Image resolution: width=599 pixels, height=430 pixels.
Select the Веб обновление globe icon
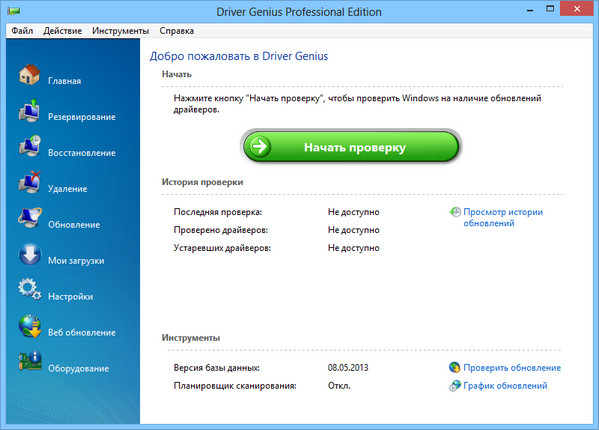30,326
